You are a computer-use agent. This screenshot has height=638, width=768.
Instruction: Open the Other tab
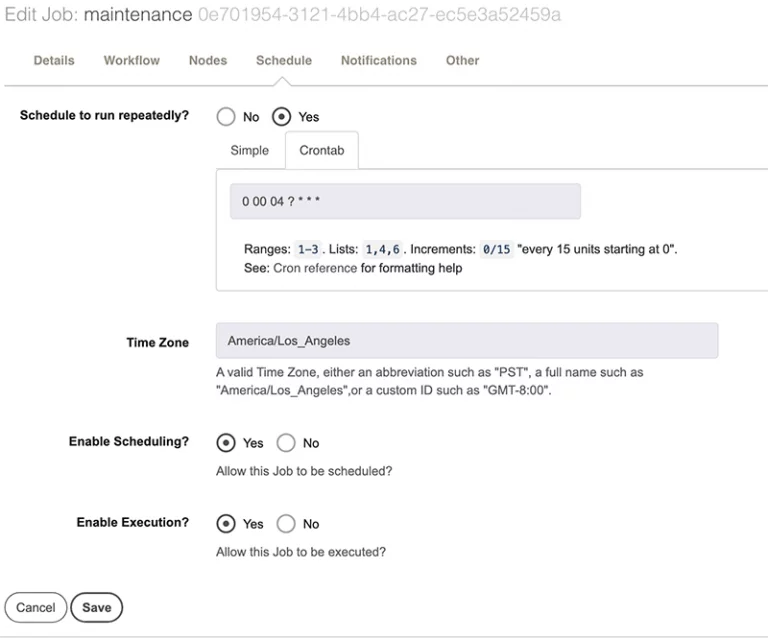462,60
